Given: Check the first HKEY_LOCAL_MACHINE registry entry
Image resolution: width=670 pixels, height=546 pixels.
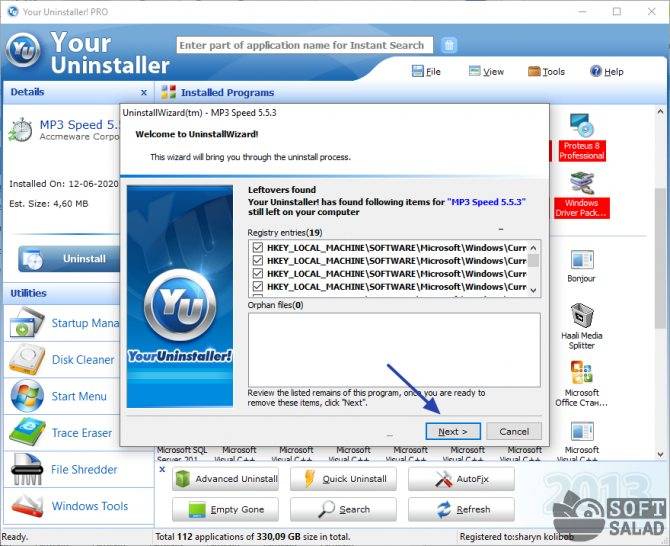Looking at the screenshot, I should tap(258, 248).
